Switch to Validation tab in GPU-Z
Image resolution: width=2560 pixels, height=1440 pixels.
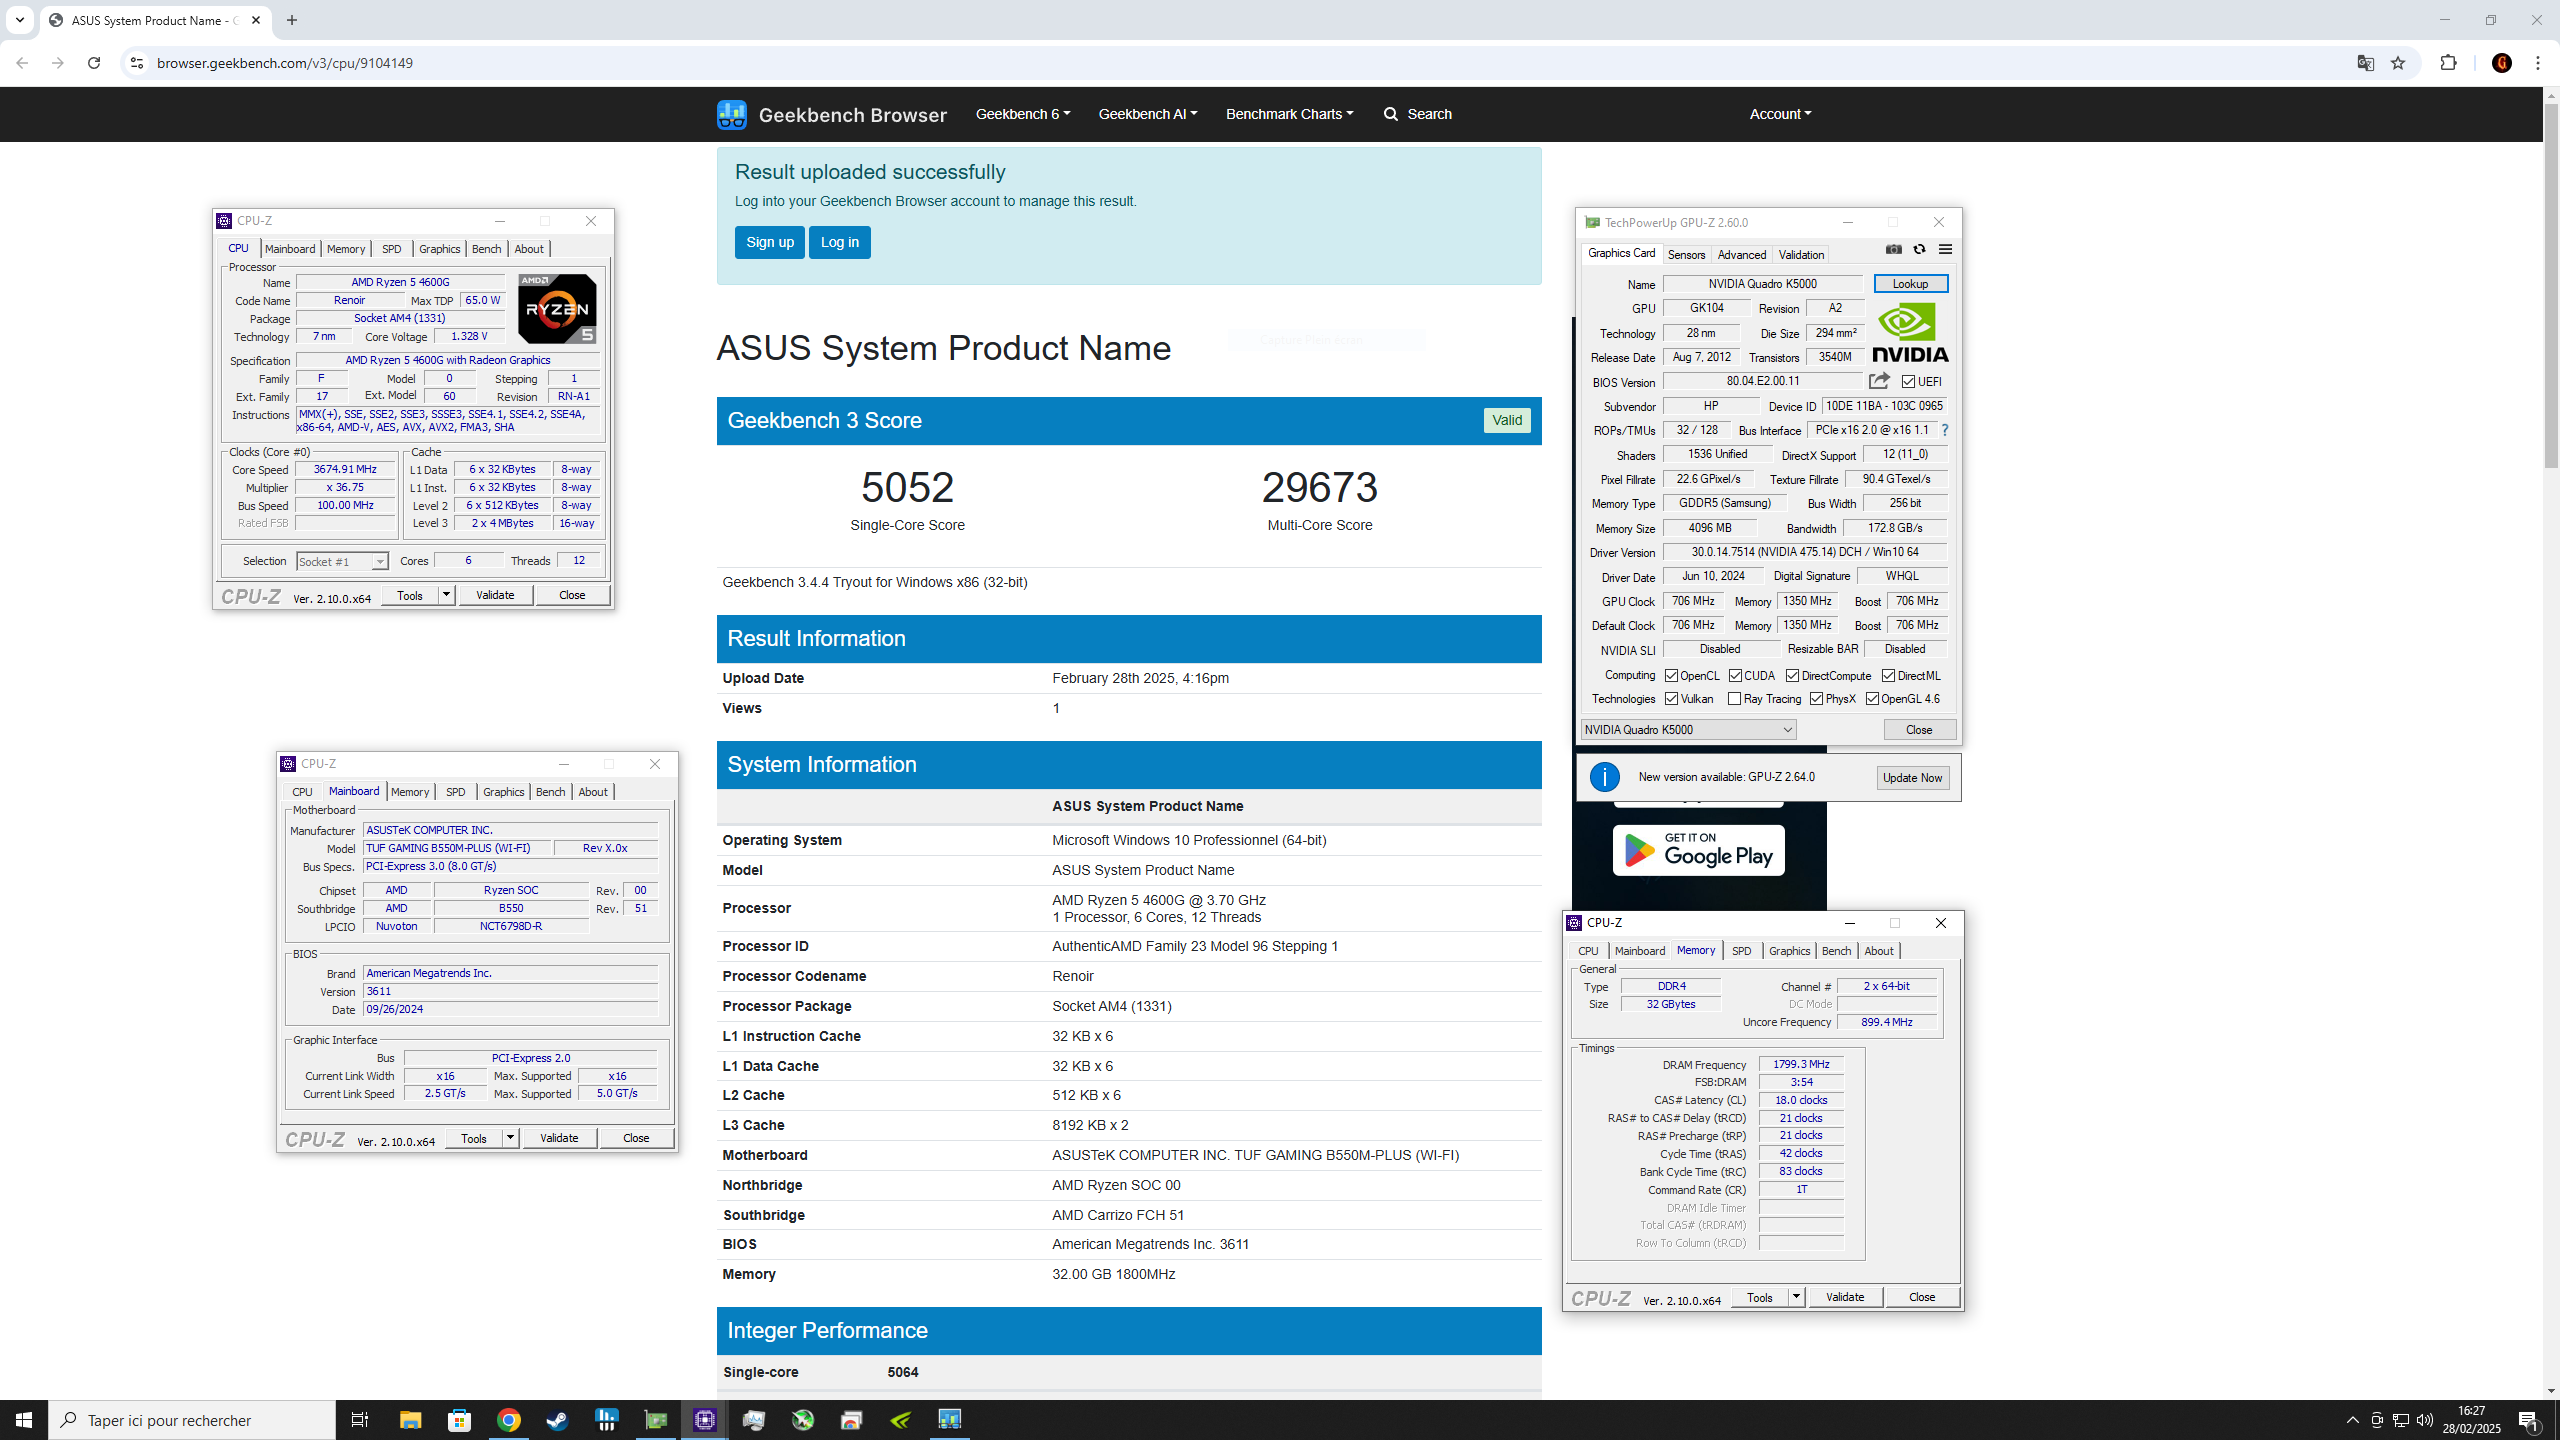click(x=1801, y=255)
